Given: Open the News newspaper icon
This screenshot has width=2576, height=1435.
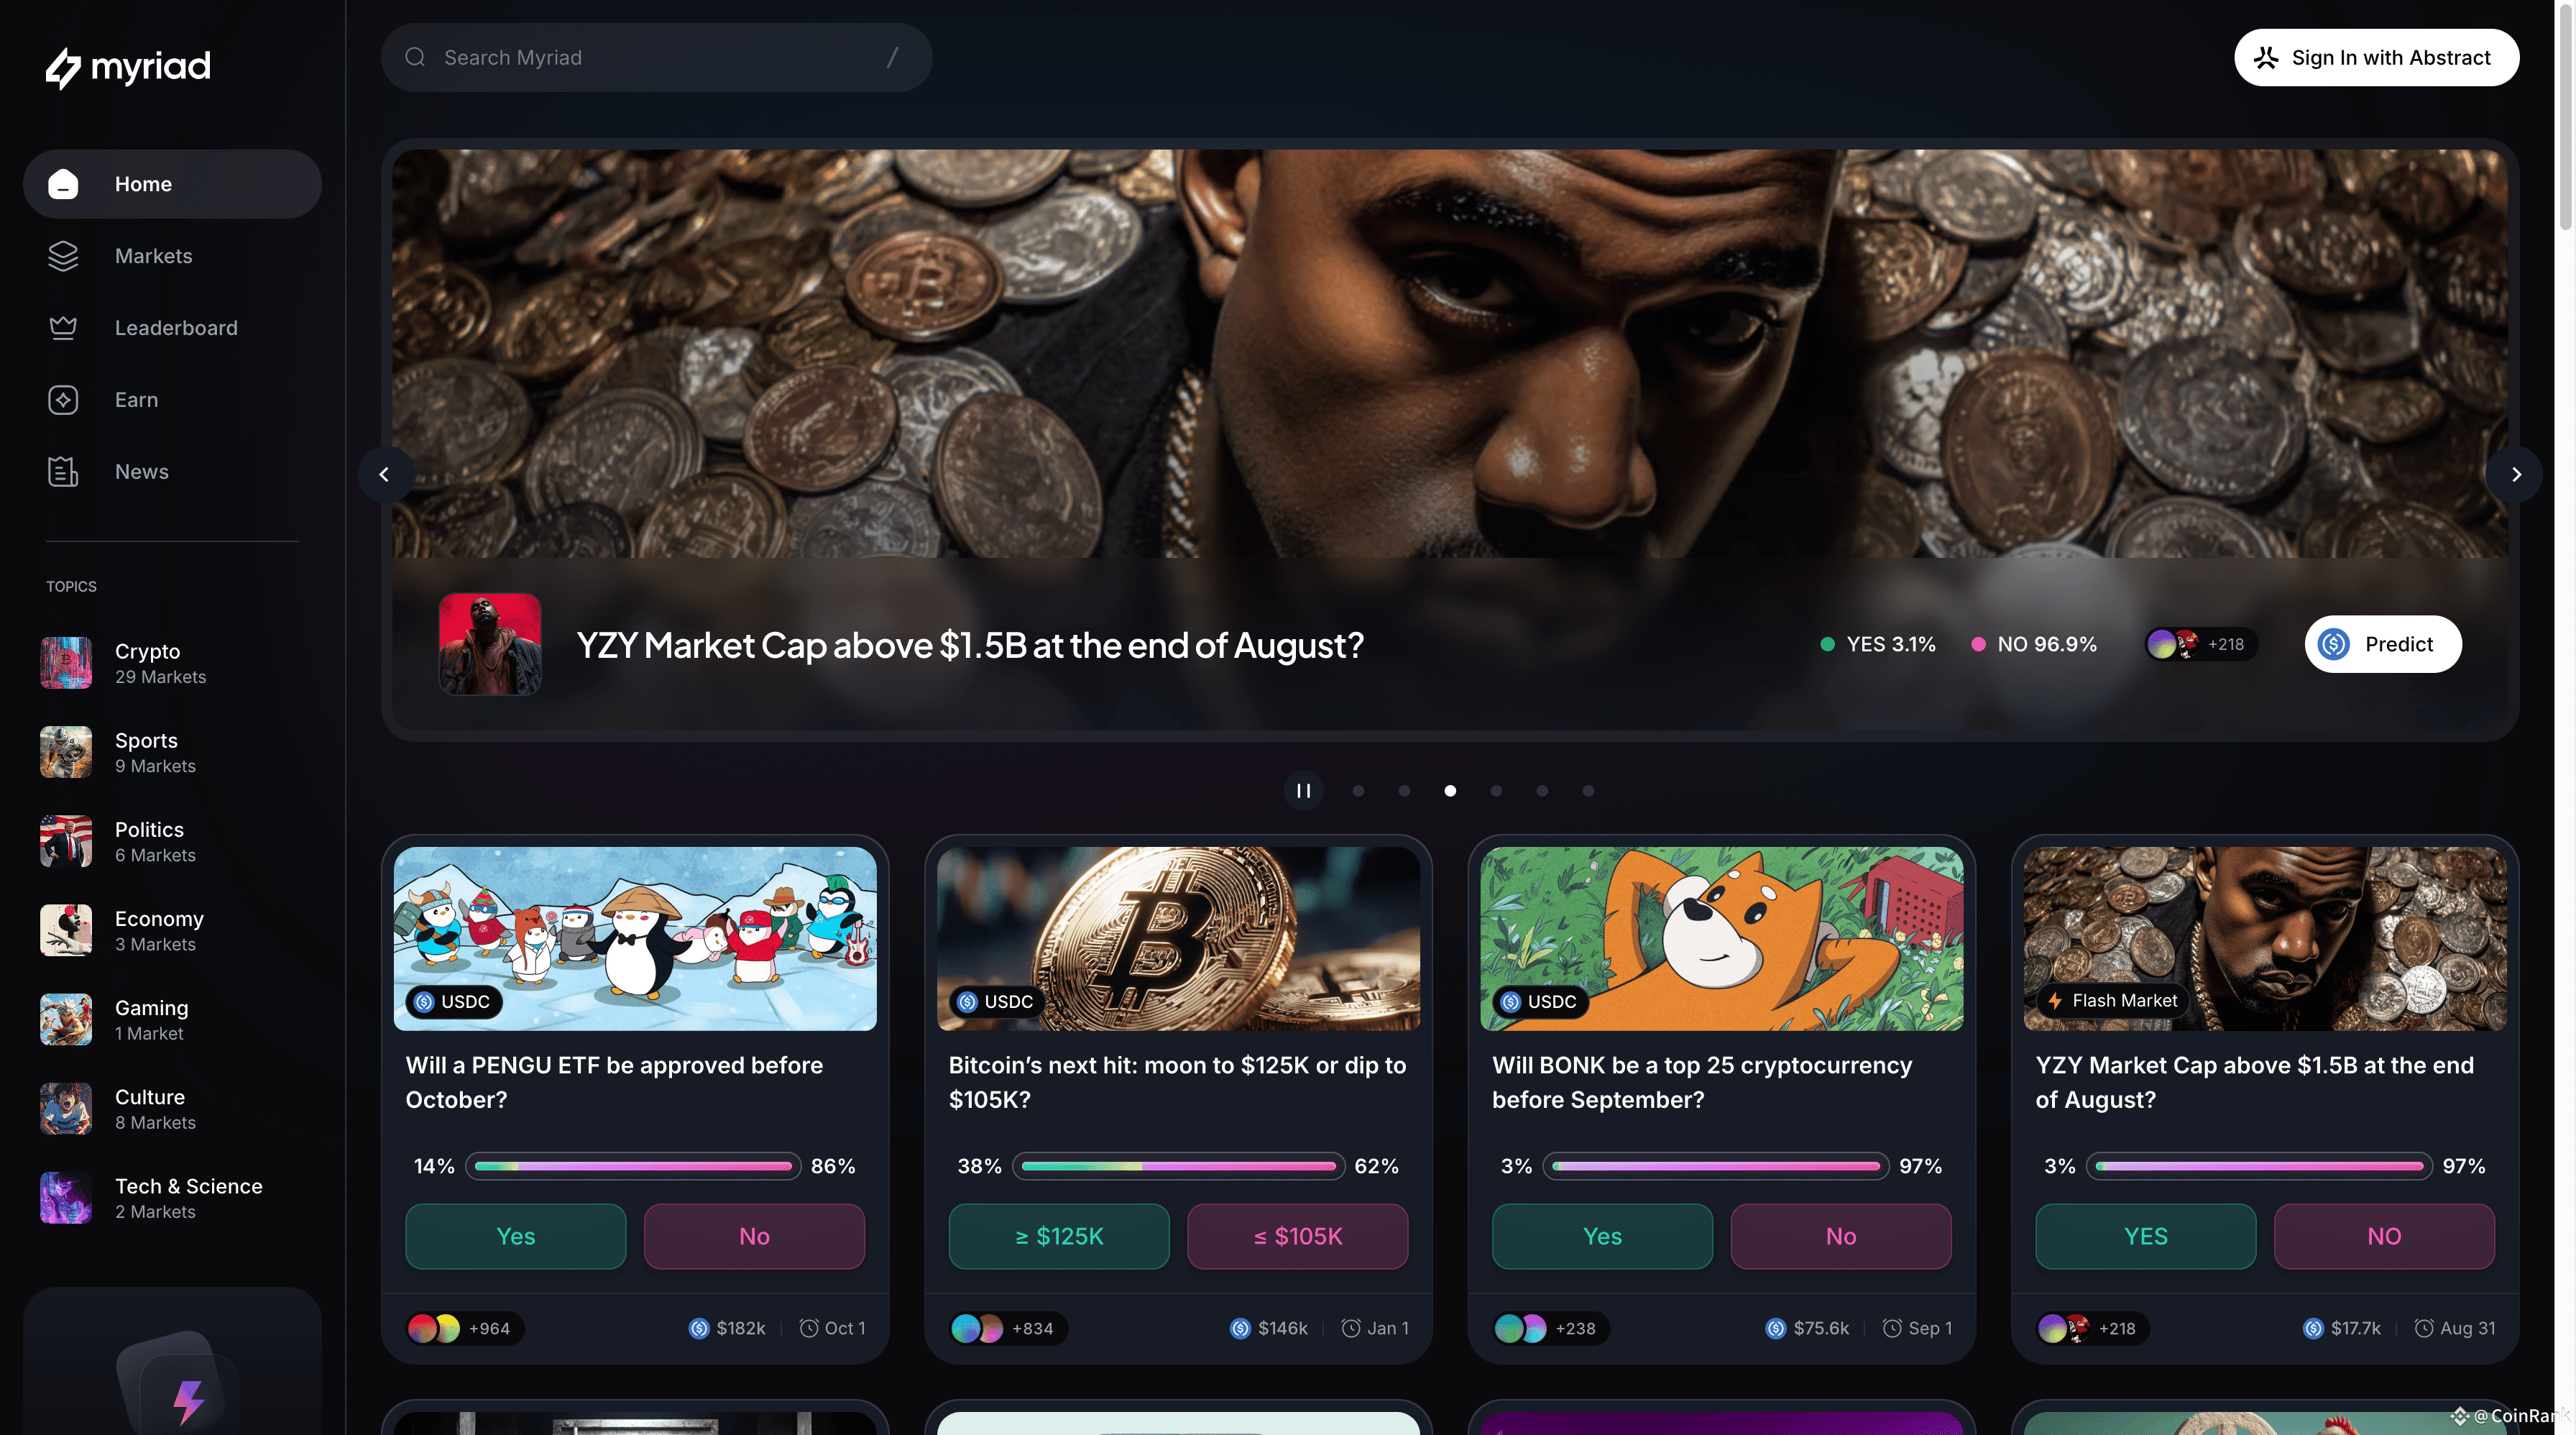Looking at the screenshot, I should [x=63, y=472].
